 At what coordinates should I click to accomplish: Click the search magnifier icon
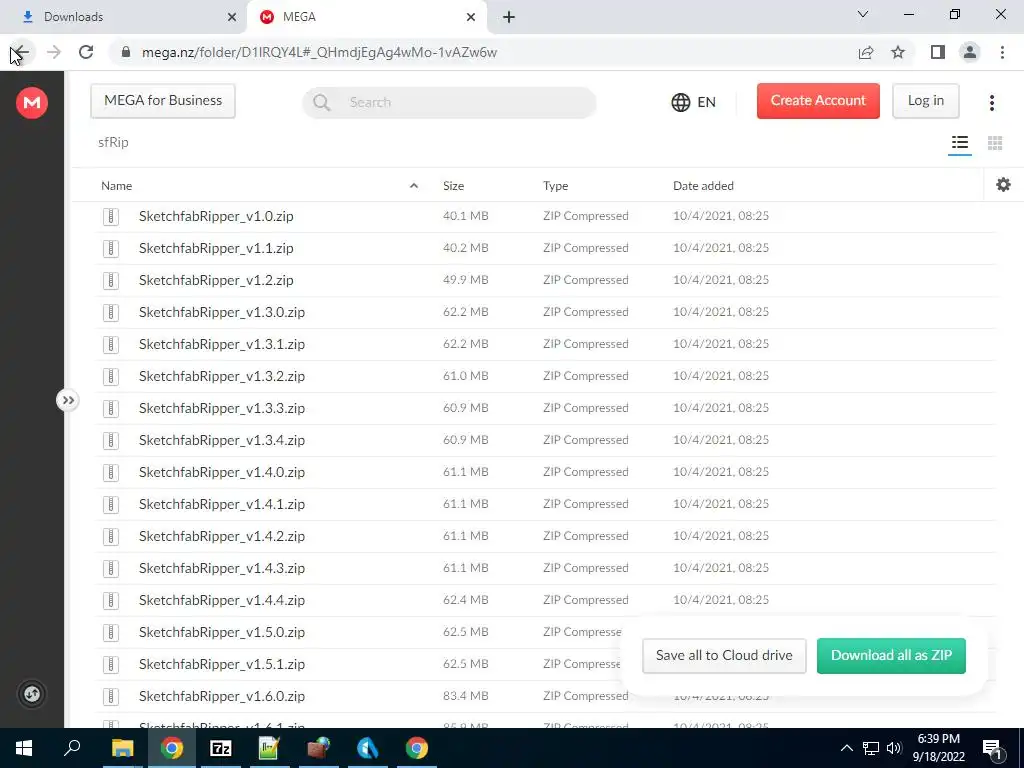[x=321, y=103]
